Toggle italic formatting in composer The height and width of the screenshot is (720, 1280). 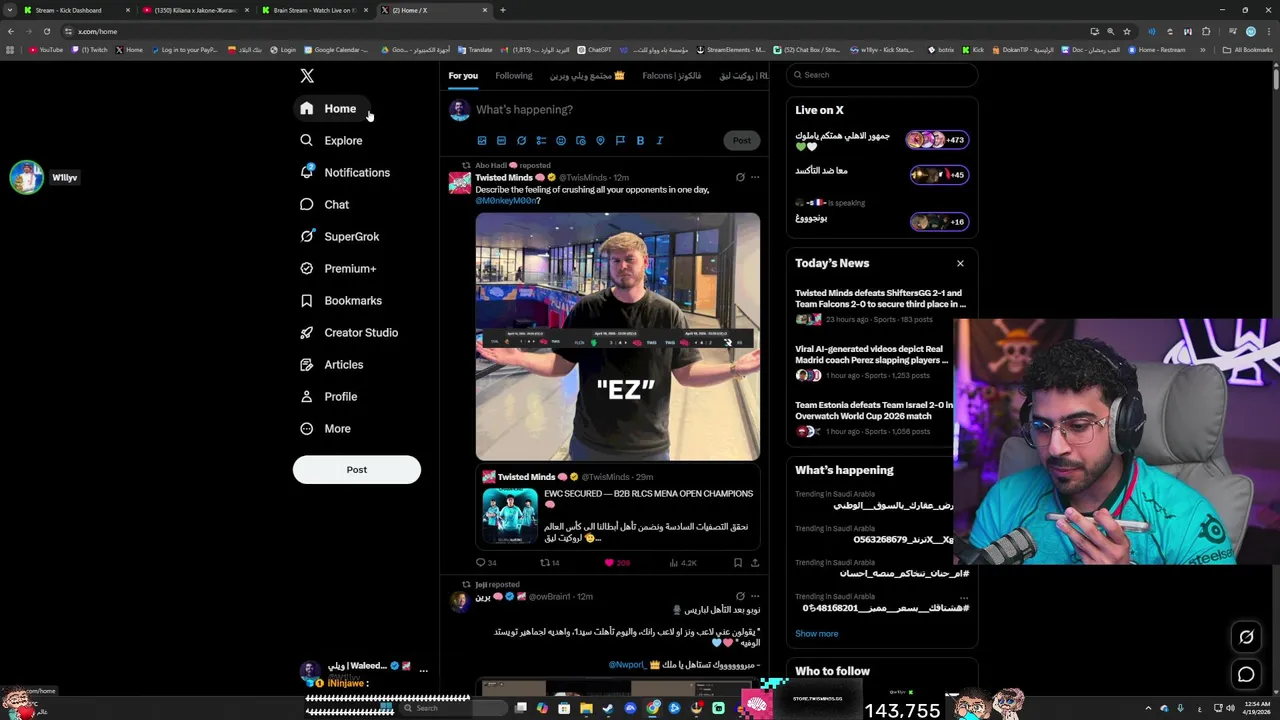pyautogui.click(x=660, y=141)
